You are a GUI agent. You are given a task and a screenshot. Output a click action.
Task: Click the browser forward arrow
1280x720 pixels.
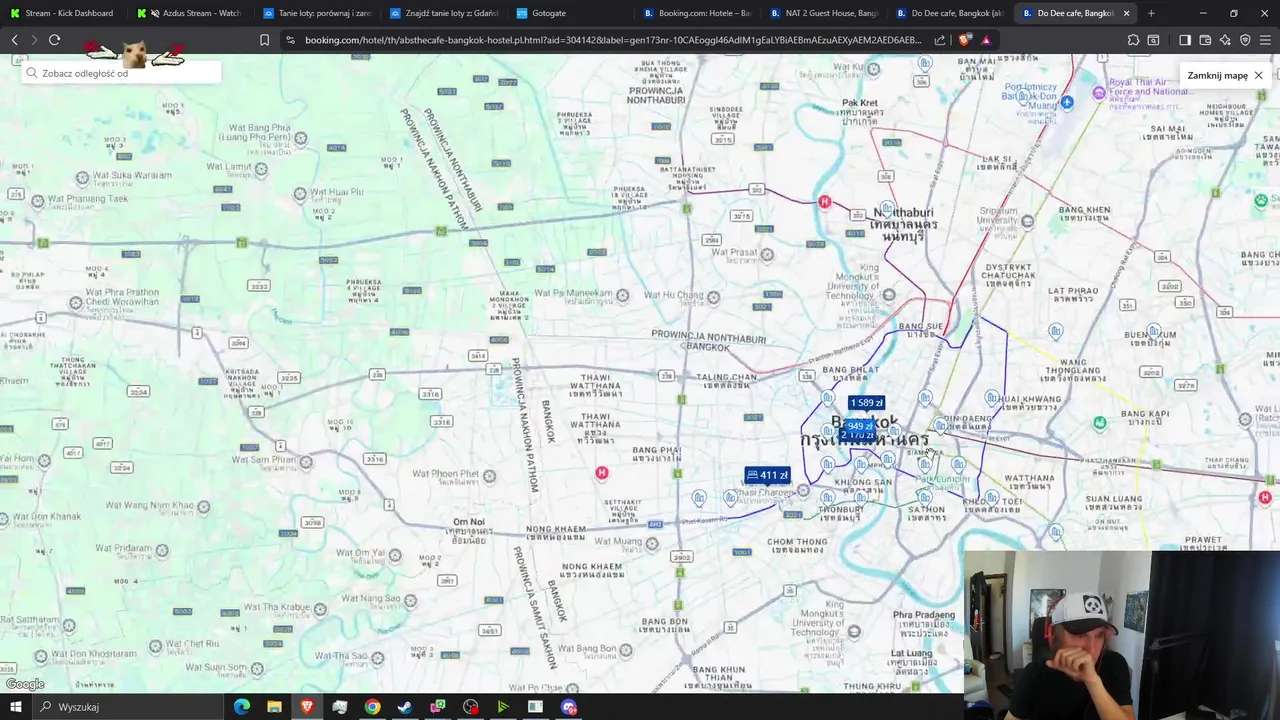pos(34,40)
